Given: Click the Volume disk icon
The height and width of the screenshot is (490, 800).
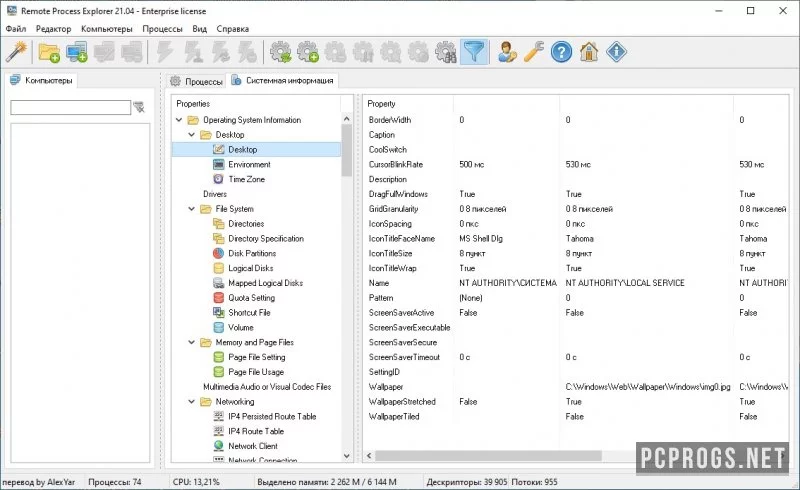Looking at the screenshot, I should (218, 327).
